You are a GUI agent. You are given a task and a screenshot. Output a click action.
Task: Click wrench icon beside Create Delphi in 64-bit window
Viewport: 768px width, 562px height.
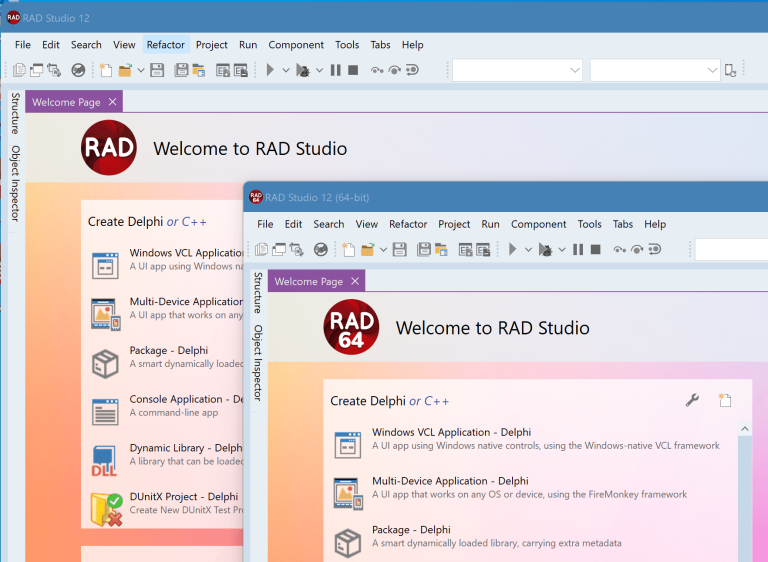click(692, 400)
